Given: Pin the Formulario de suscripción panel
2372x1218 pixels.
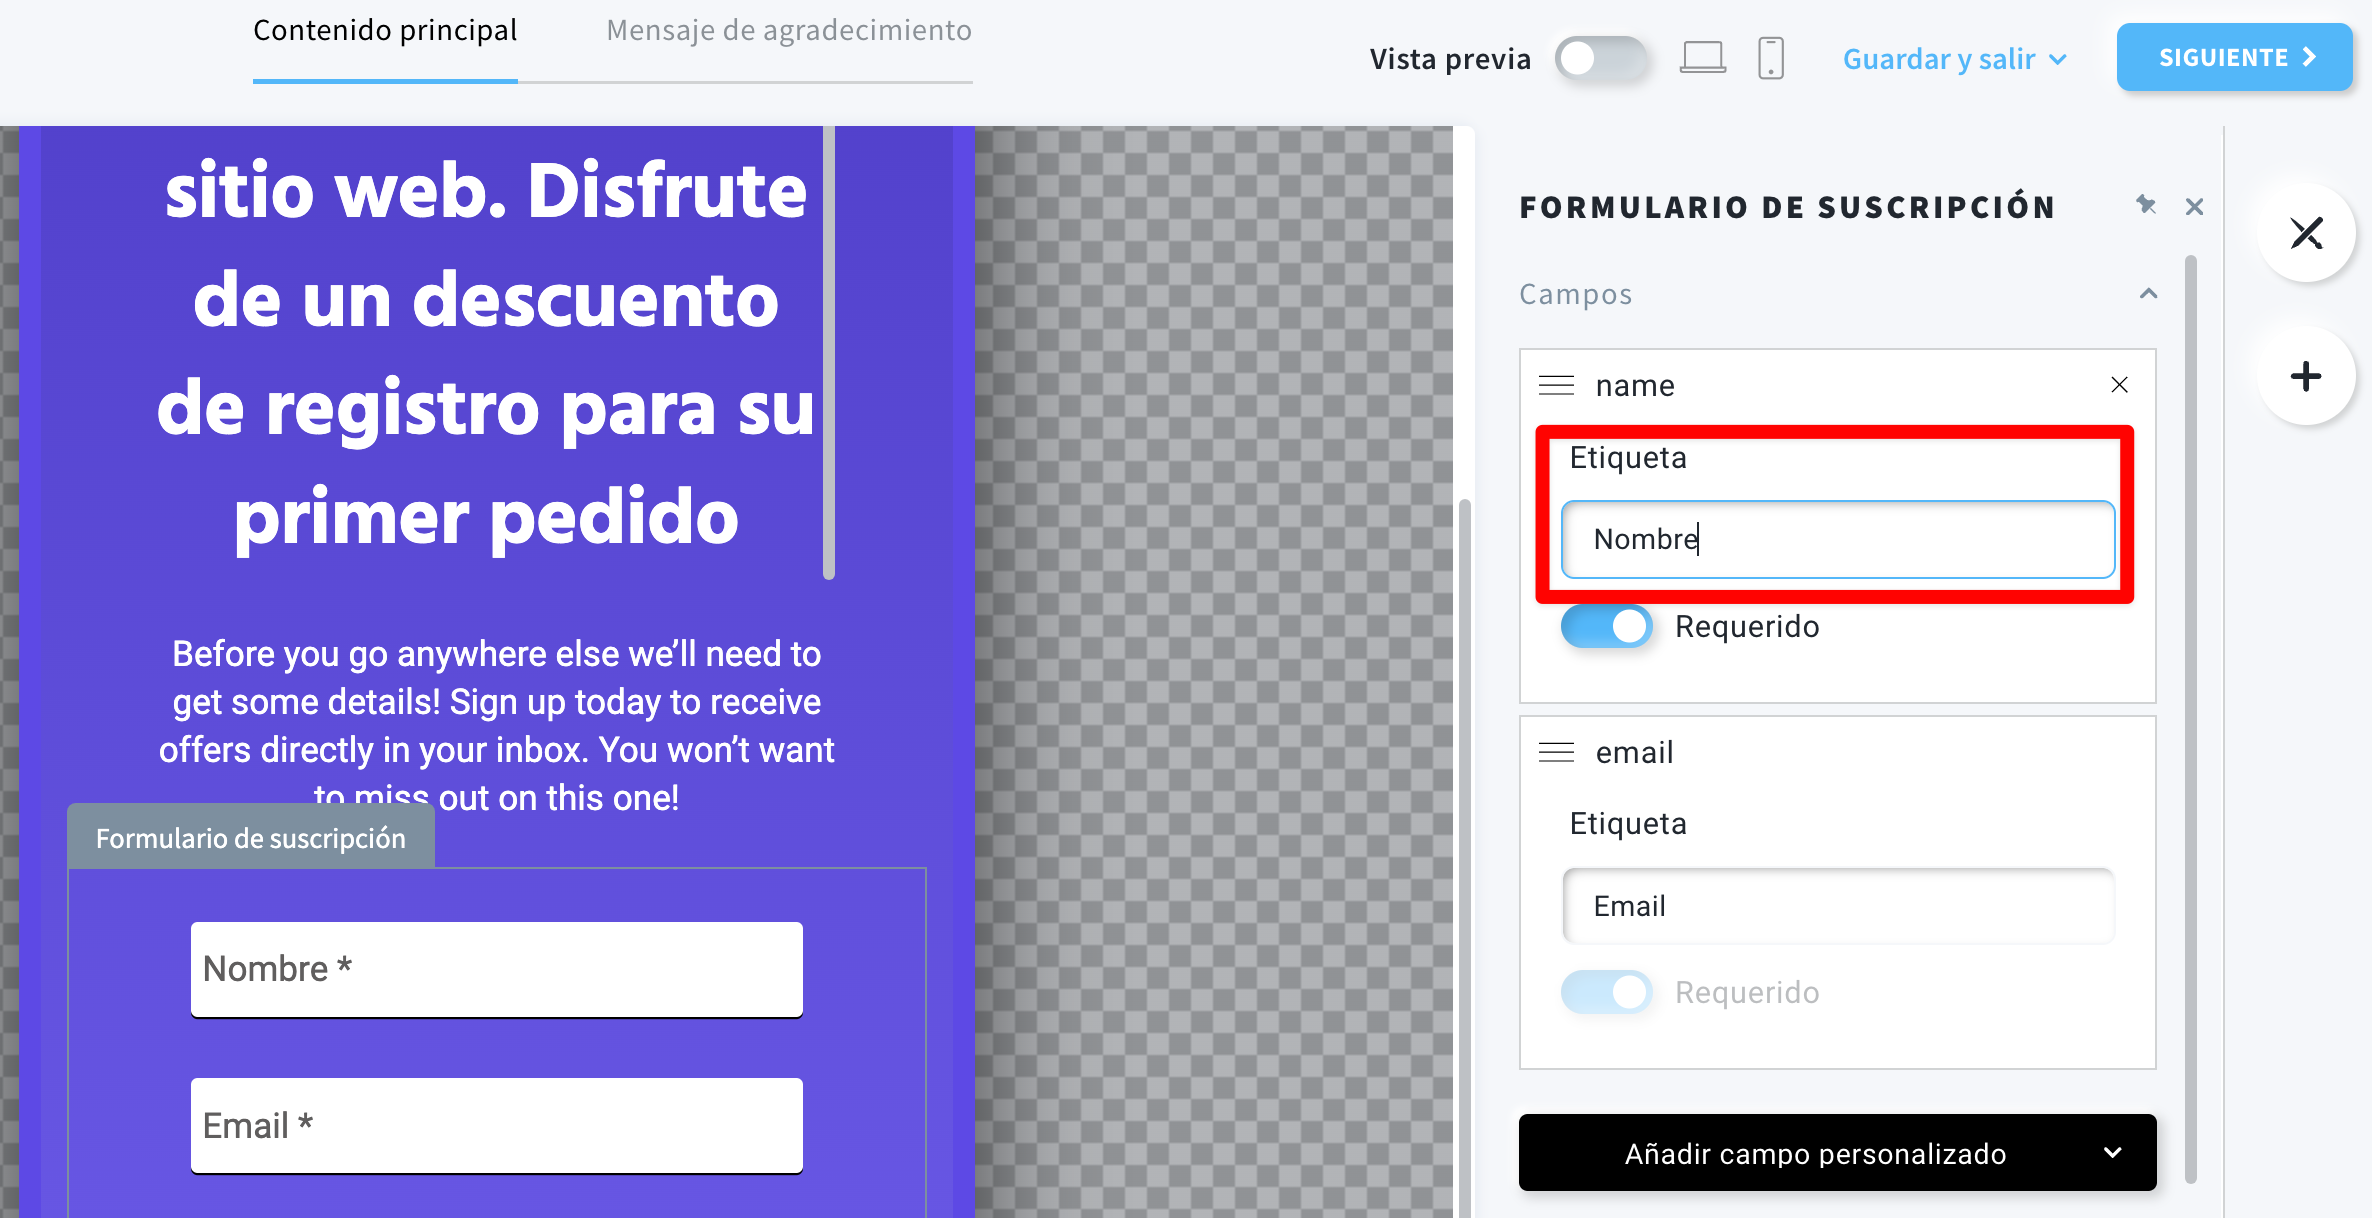Looking at the screenshot, I should pos(2145,205).
